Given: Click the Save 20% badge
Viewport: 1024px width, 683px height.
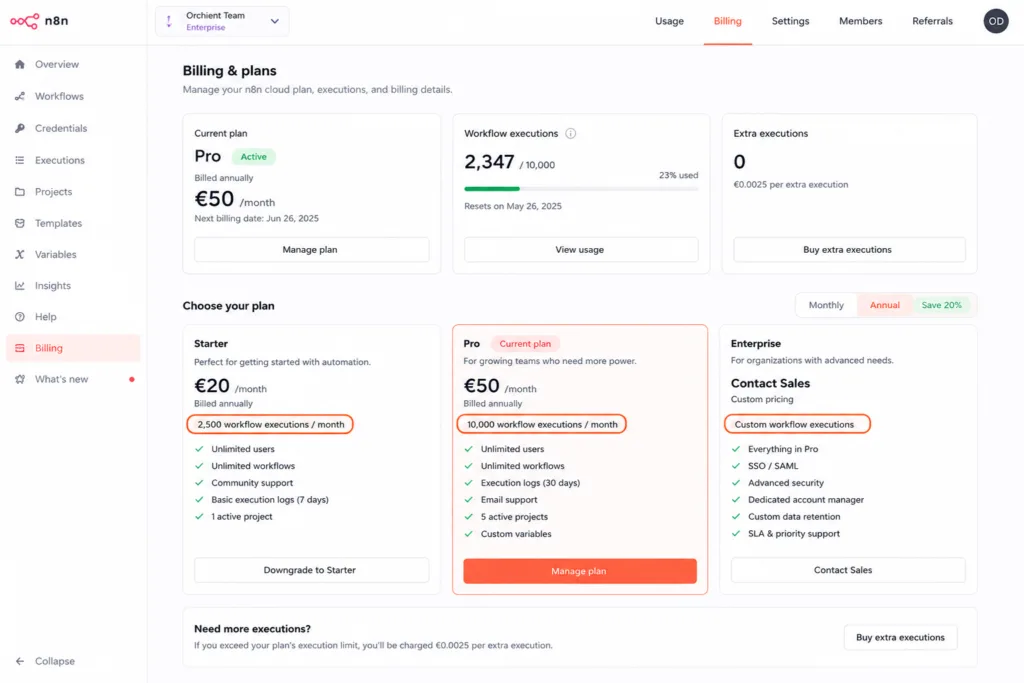Looking at the screenshot, I should 941,305.
